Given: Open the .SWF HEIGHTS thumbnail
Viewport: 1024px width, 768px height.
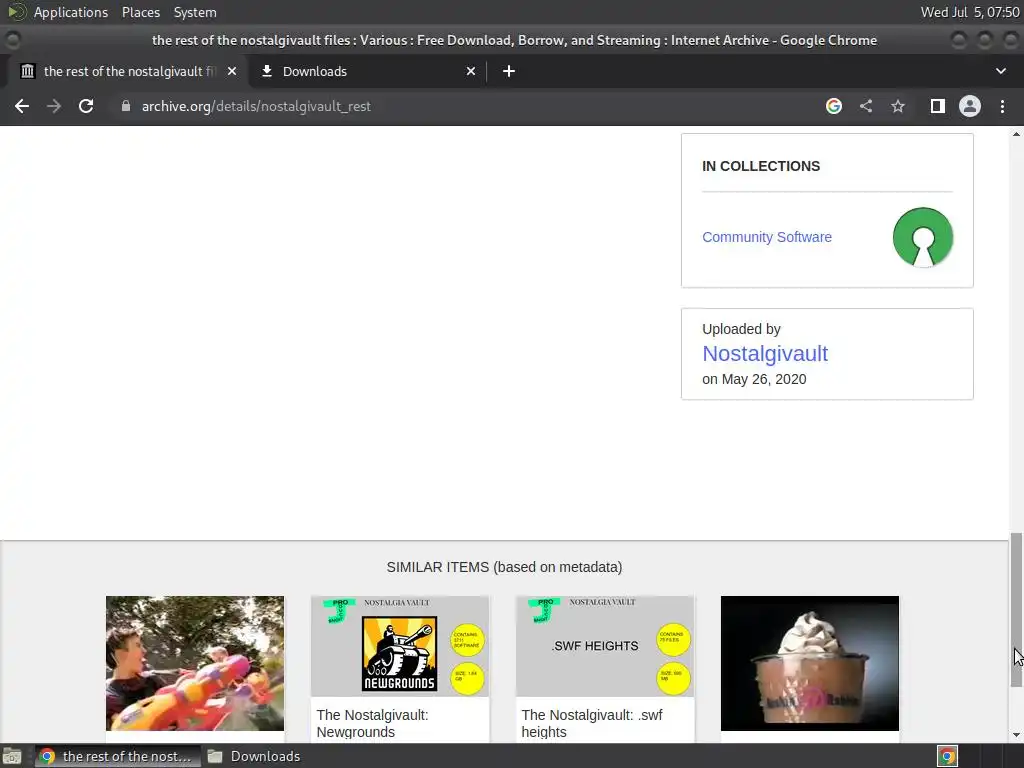Looking at the screenshot, I should [605, 646].
